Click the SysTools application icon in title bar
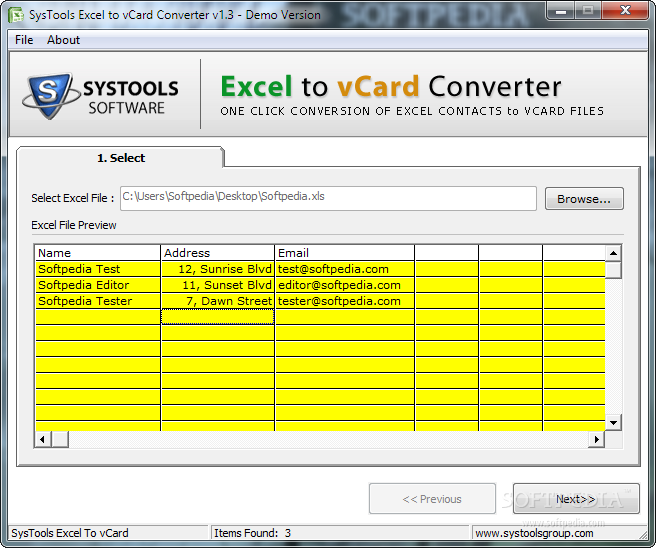656x548 pixels. pos(16,15)
